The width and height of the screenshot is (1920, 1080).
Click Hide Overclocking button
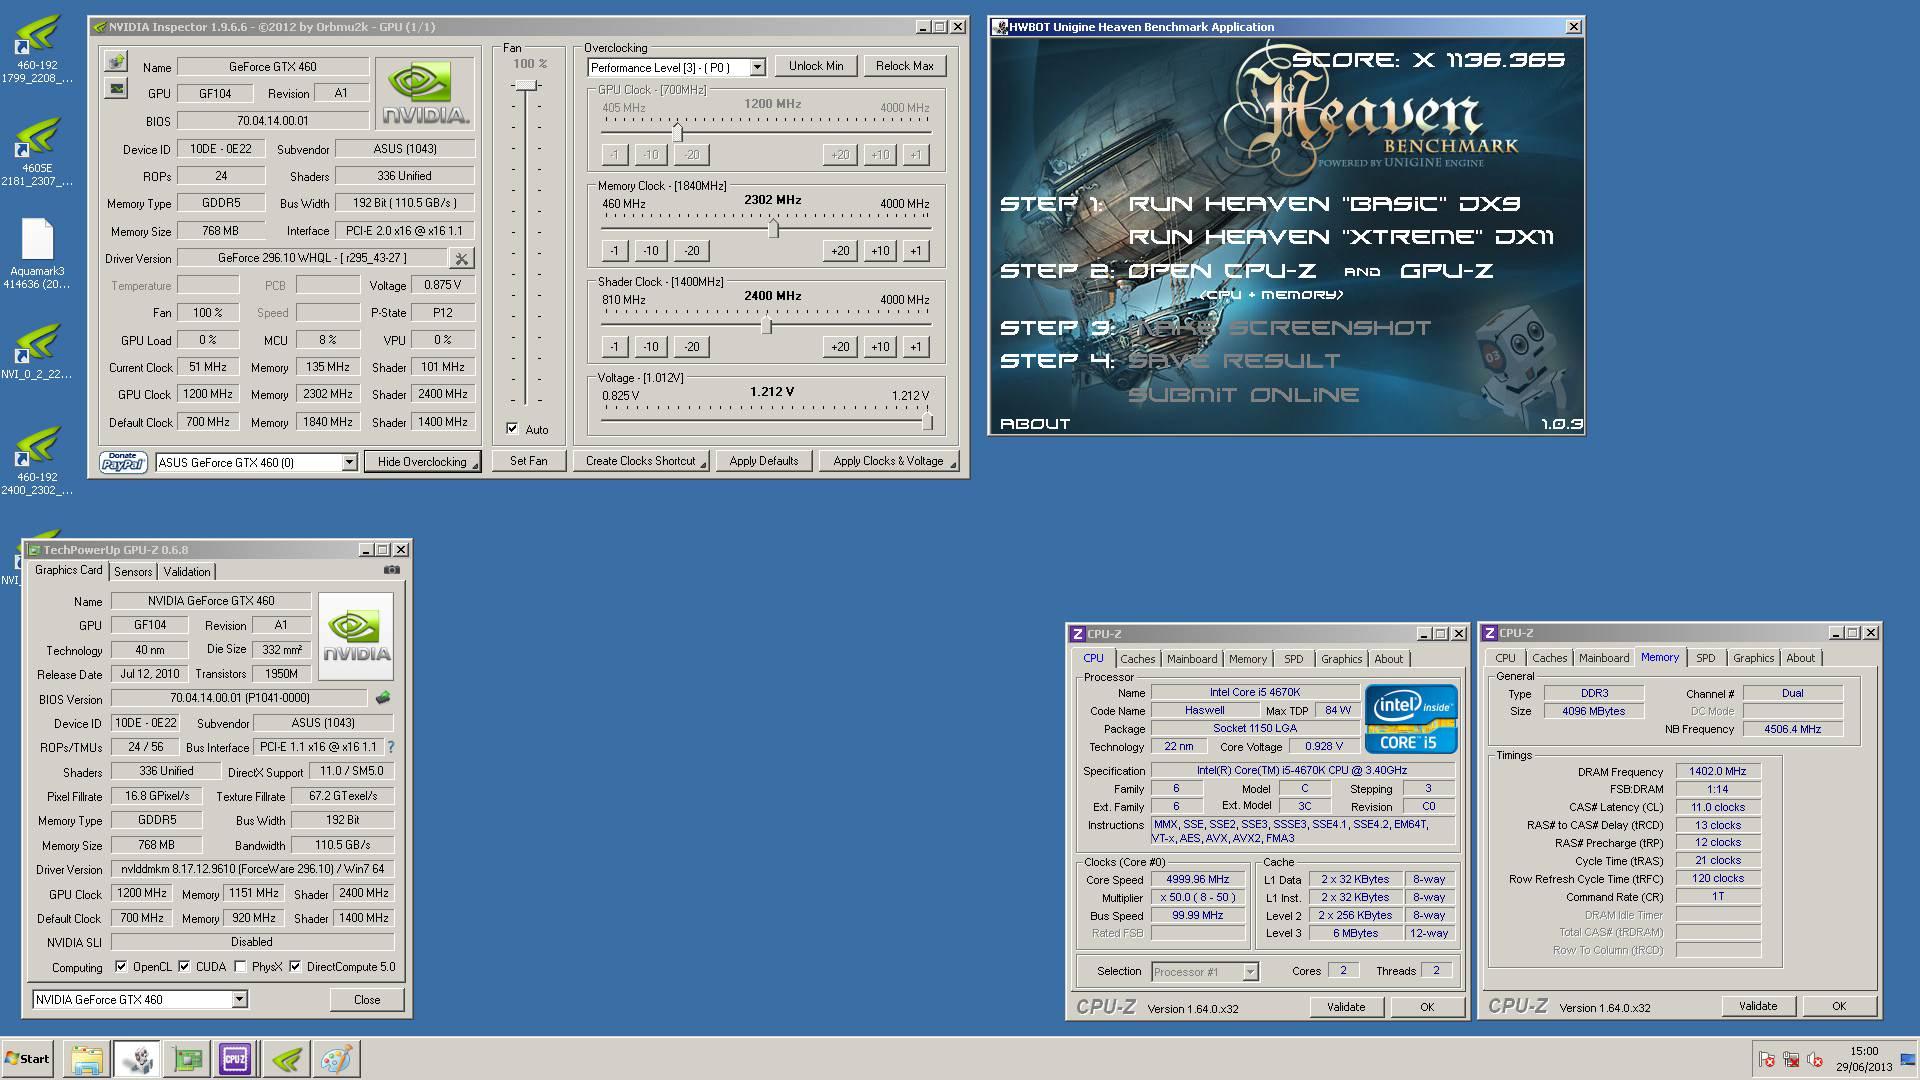point(422,461)
